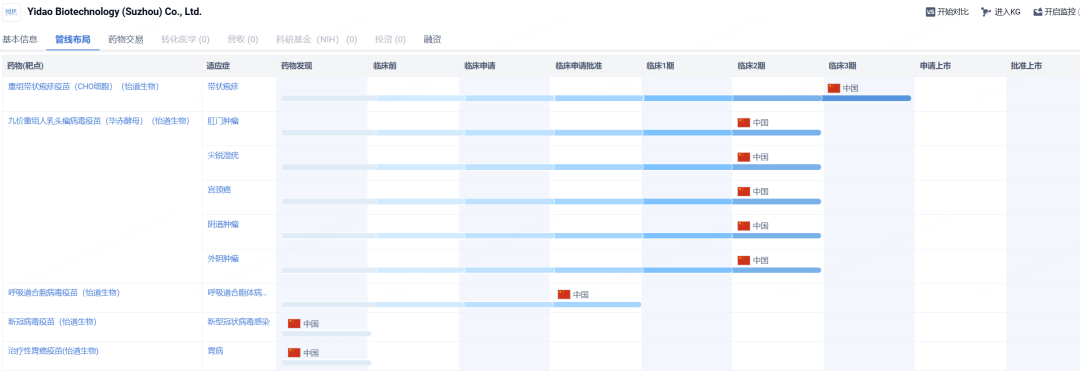Click 尖锐湿疣 indication link
This screenshot has height=373, width=1080.
pyautogui.click(x=223, y=155)
